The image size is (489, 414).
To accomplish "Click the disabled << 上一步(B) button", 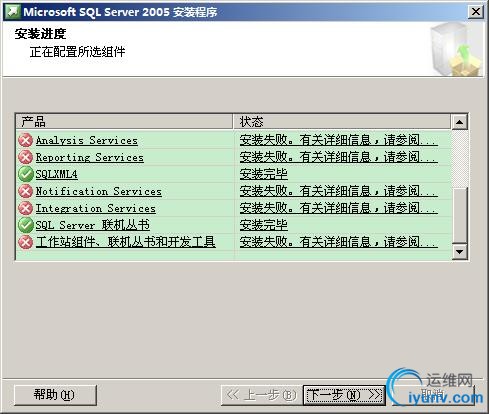I will point(262,395).
